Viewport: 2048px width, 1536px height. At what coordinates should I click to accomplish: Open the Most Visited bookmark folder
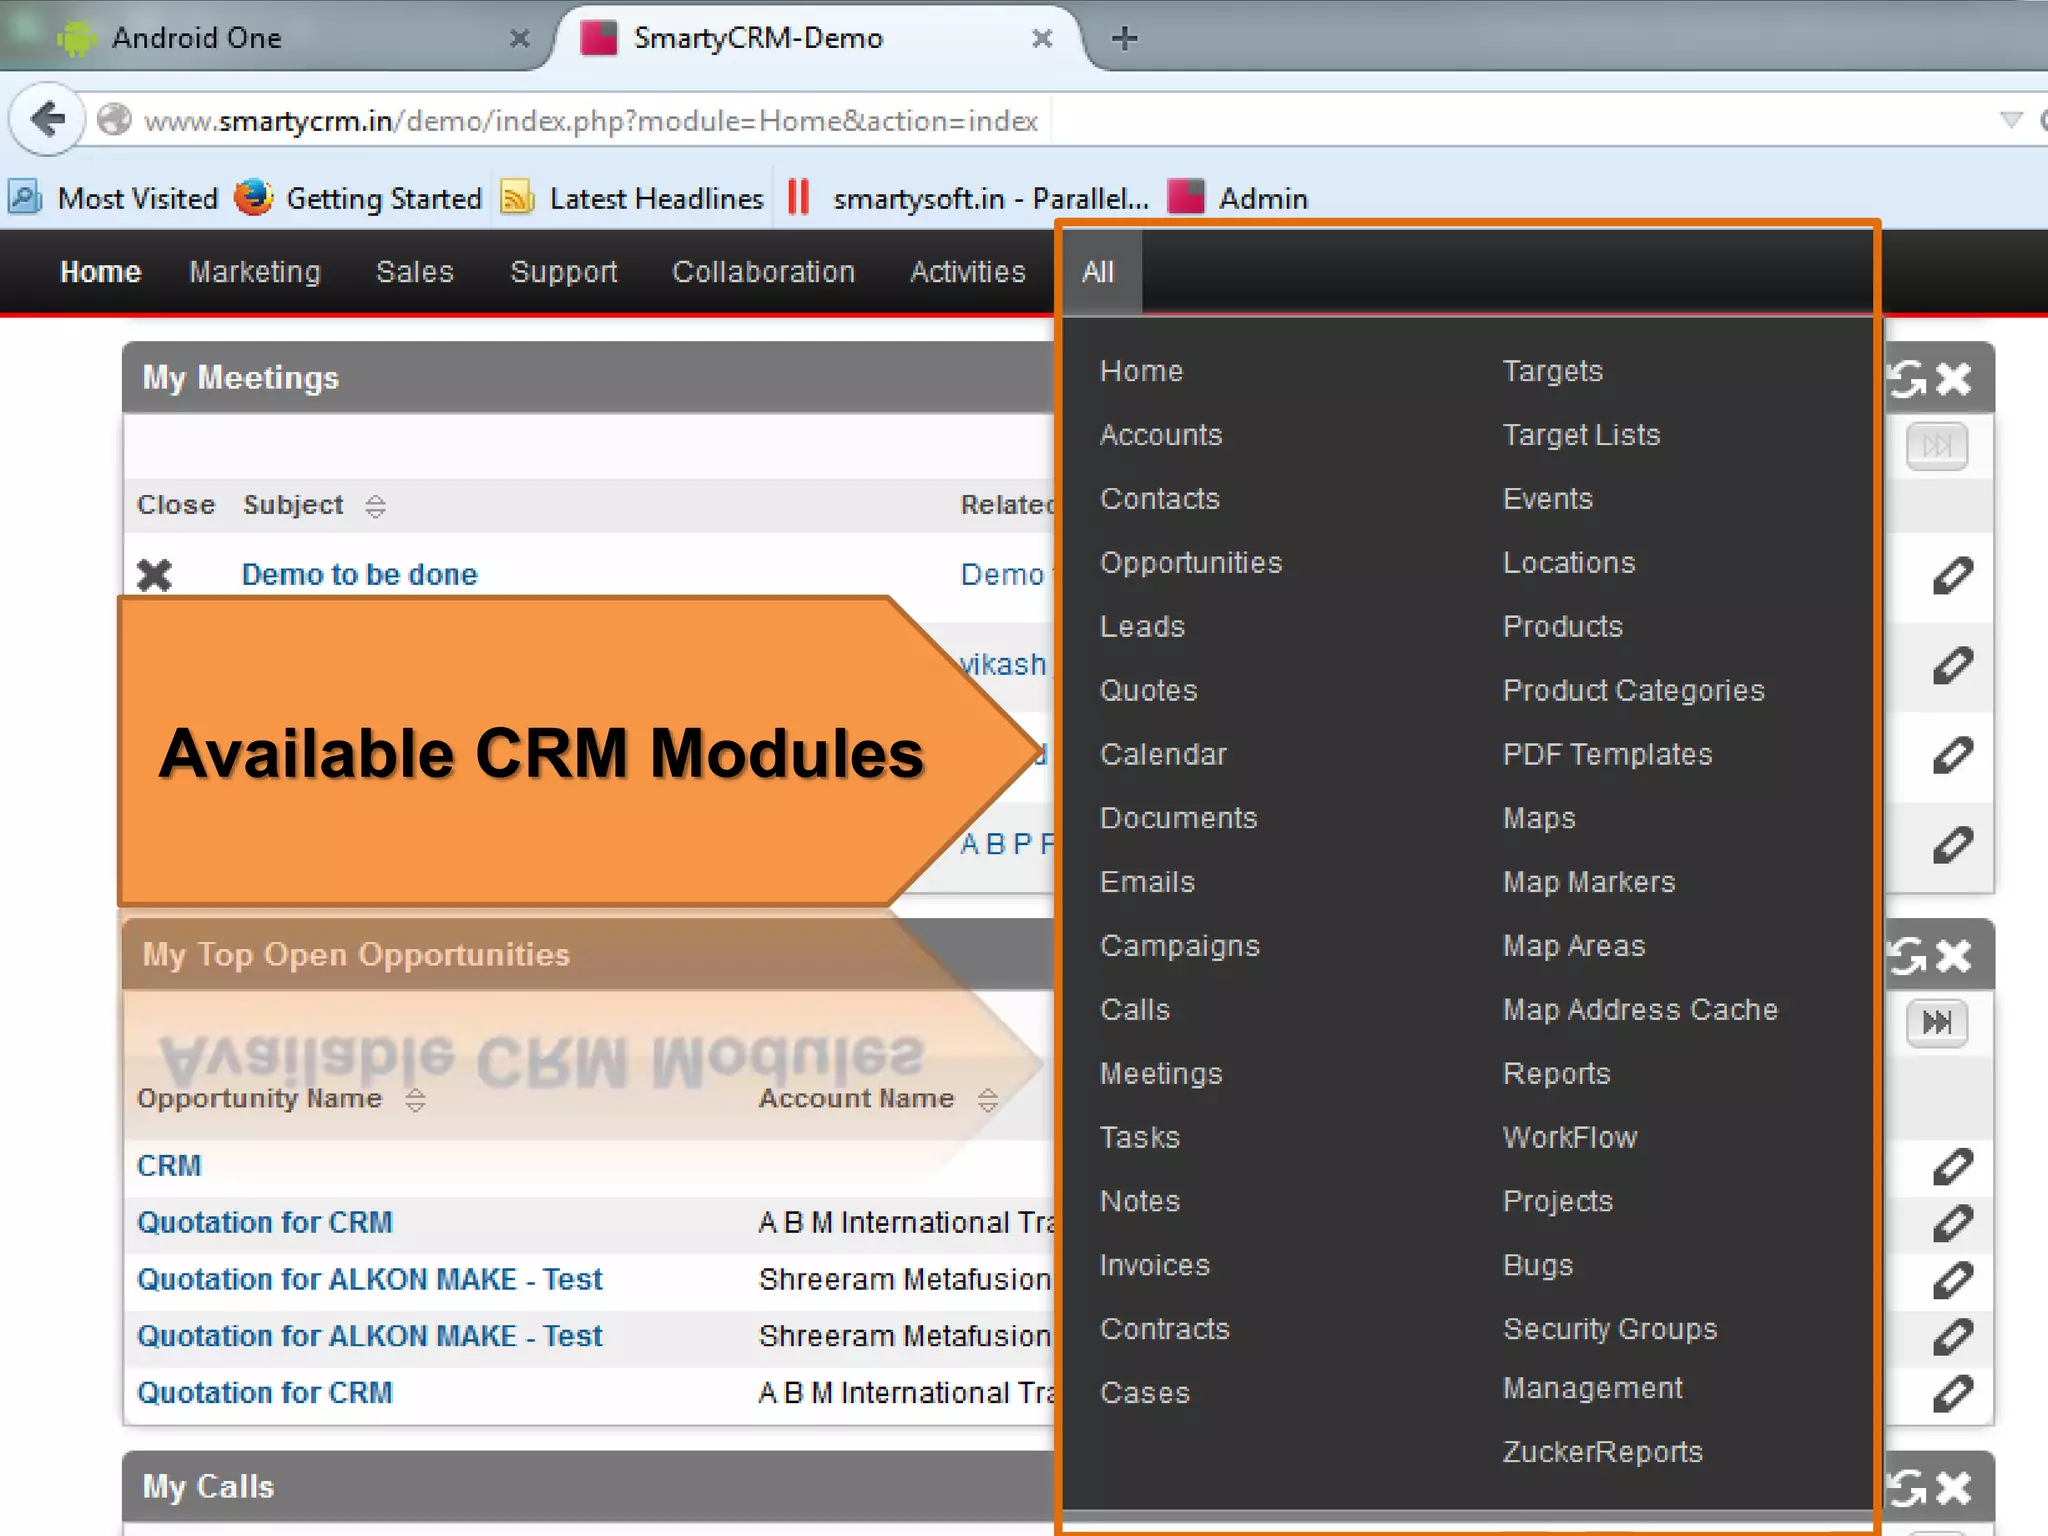click(113, 198)
